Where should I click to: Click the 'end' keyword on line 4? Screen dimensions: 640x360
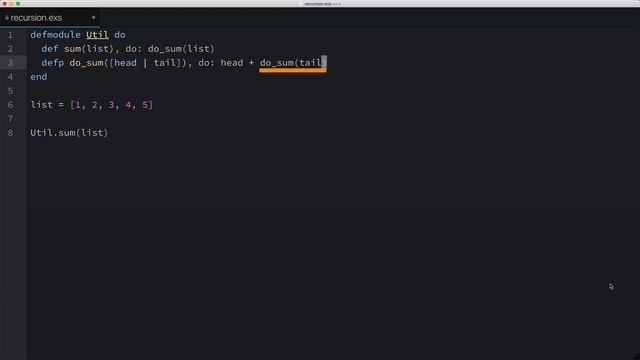pyautogui.click(x=39, y=77)
